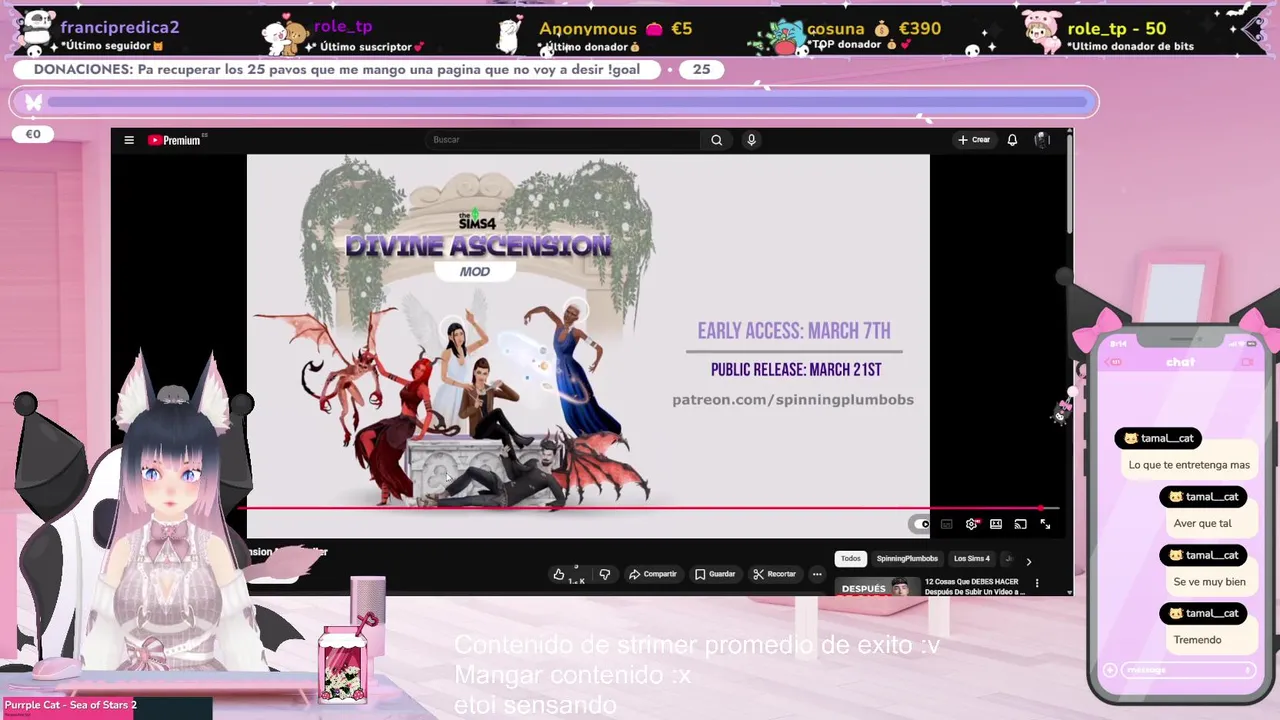Dislike the video with thumbs down
Viewport: 1280px width, 720px height.
point(604,574)
